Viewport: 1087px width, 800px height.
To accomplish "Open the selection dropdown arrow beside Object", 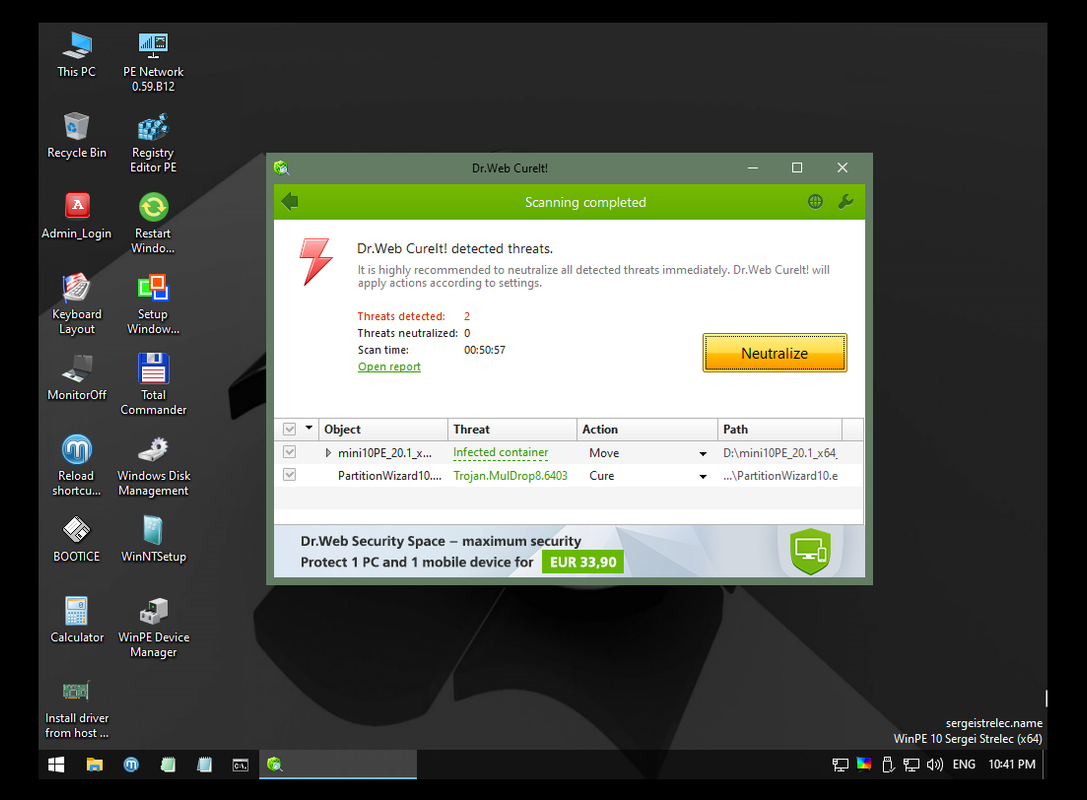I will click(x=309, y=428).
